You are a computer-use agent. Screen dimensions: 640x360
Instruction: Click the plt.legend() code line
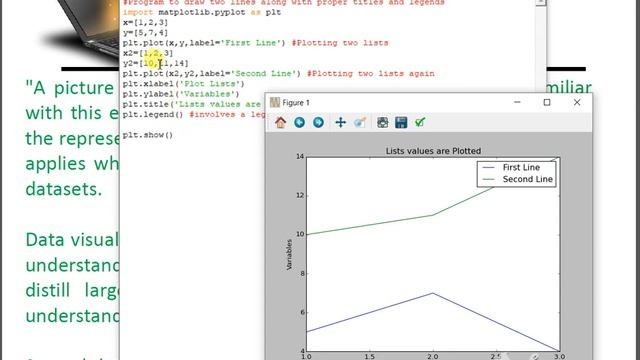click(x=194, y=115)
